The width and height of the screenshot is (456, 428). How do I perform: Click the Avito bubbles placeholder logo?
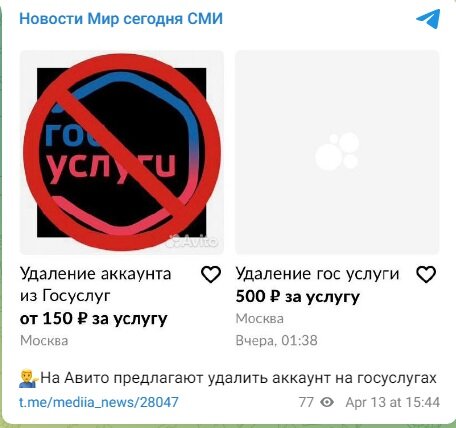337,152
